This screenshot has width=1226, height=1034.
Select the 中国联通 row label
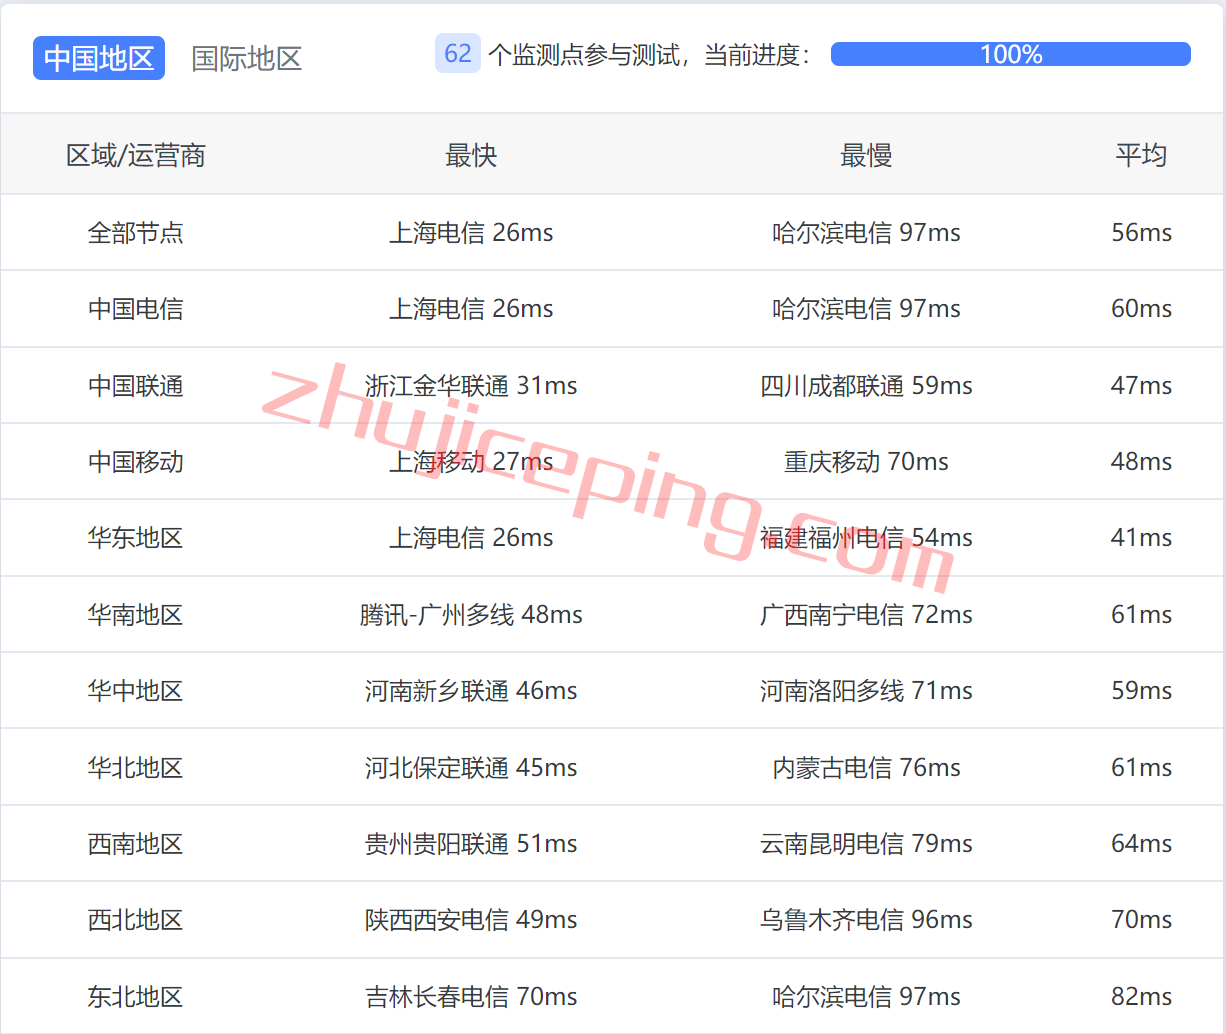point(136,385)
